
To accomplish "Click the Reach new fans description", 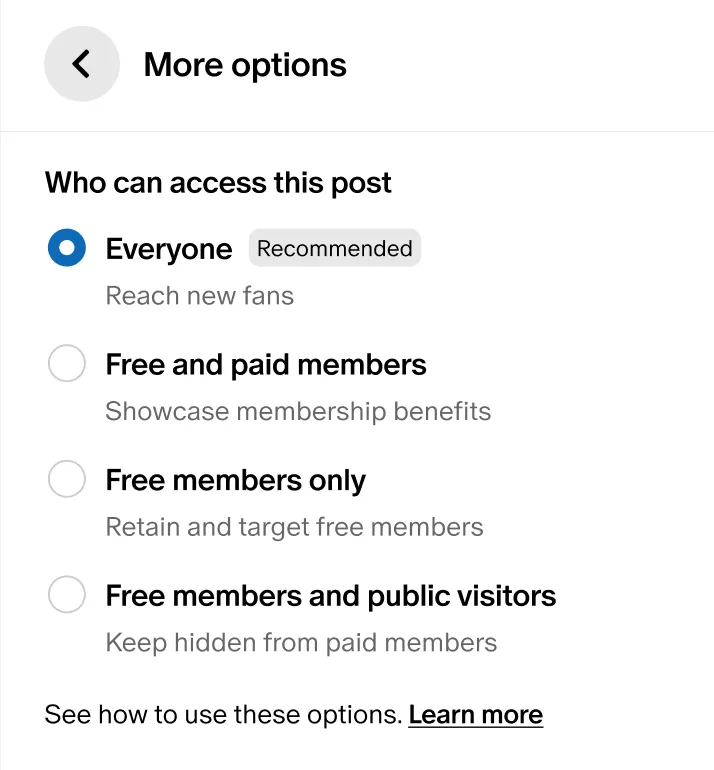I will pyautogui.click(x=200, y=296).
